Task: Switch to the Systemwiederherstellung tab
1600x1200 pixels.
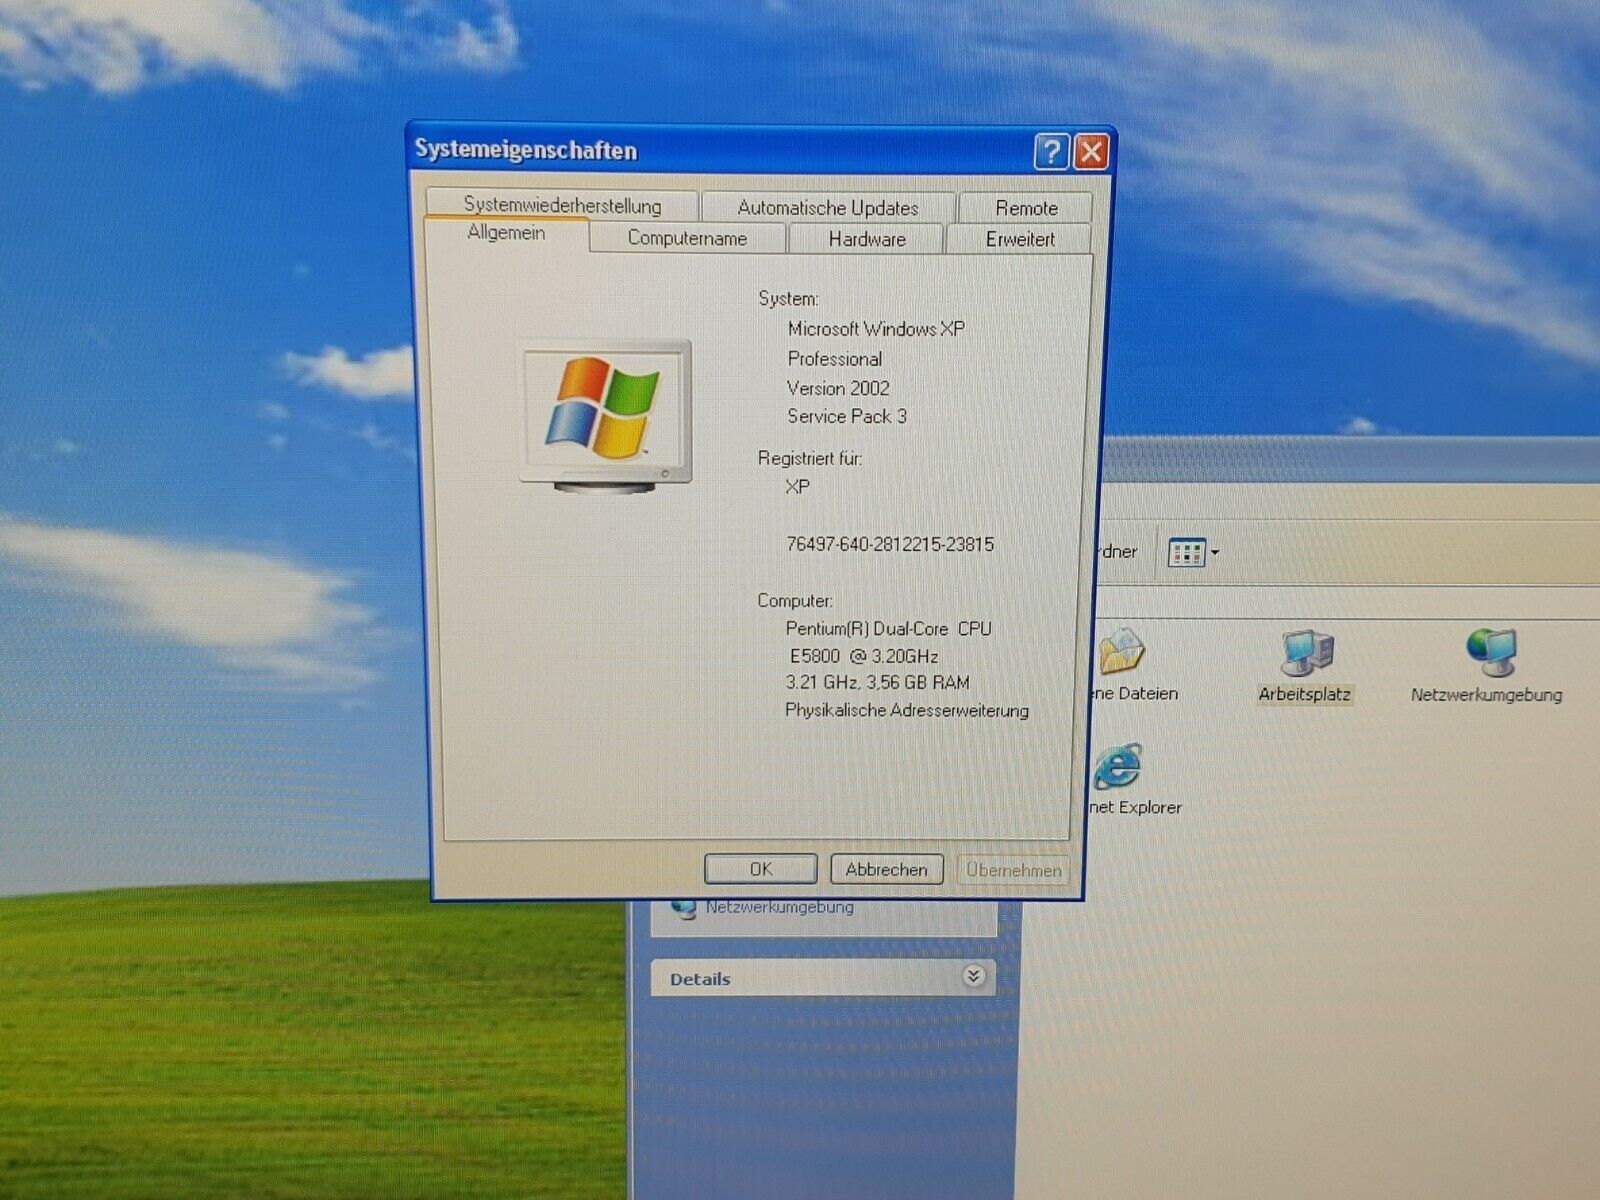Action: [562, 204]
